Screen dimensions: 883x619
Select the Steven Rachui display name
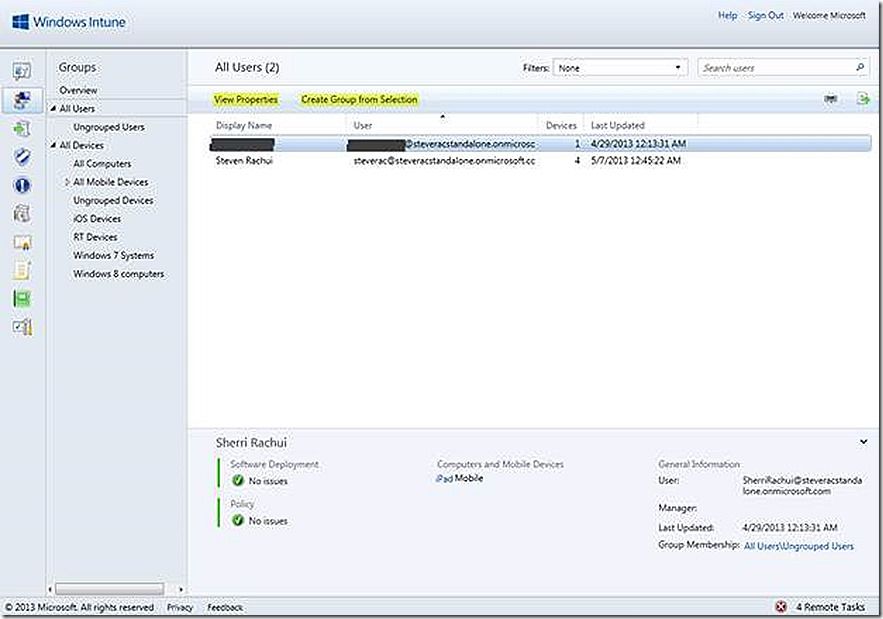click(244, 161)
